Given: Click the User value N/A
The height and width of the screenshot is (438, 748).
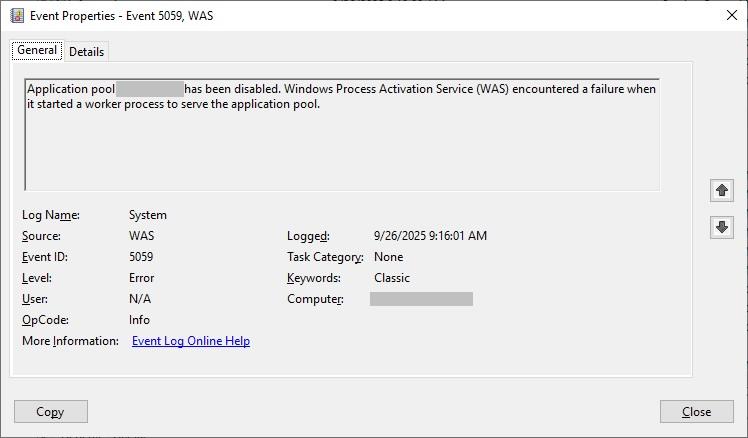Looking at the screenshot, I should point(140,299).
